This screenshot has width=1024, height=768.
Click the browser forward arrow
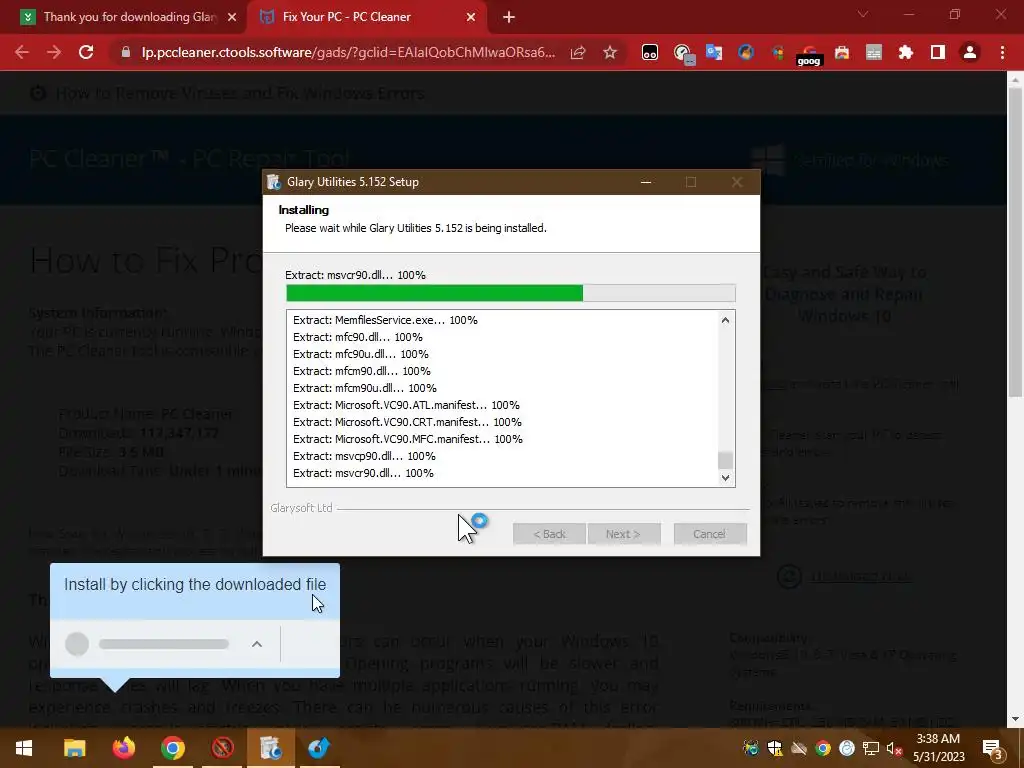(x=54, y=52)
